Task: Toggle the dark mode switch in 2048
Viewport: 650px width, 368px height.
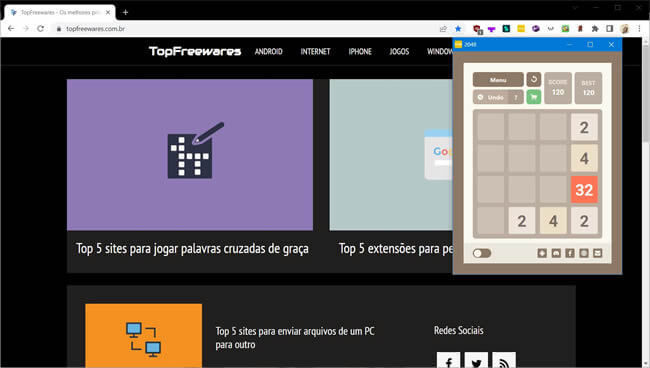Action: [482, 253]
